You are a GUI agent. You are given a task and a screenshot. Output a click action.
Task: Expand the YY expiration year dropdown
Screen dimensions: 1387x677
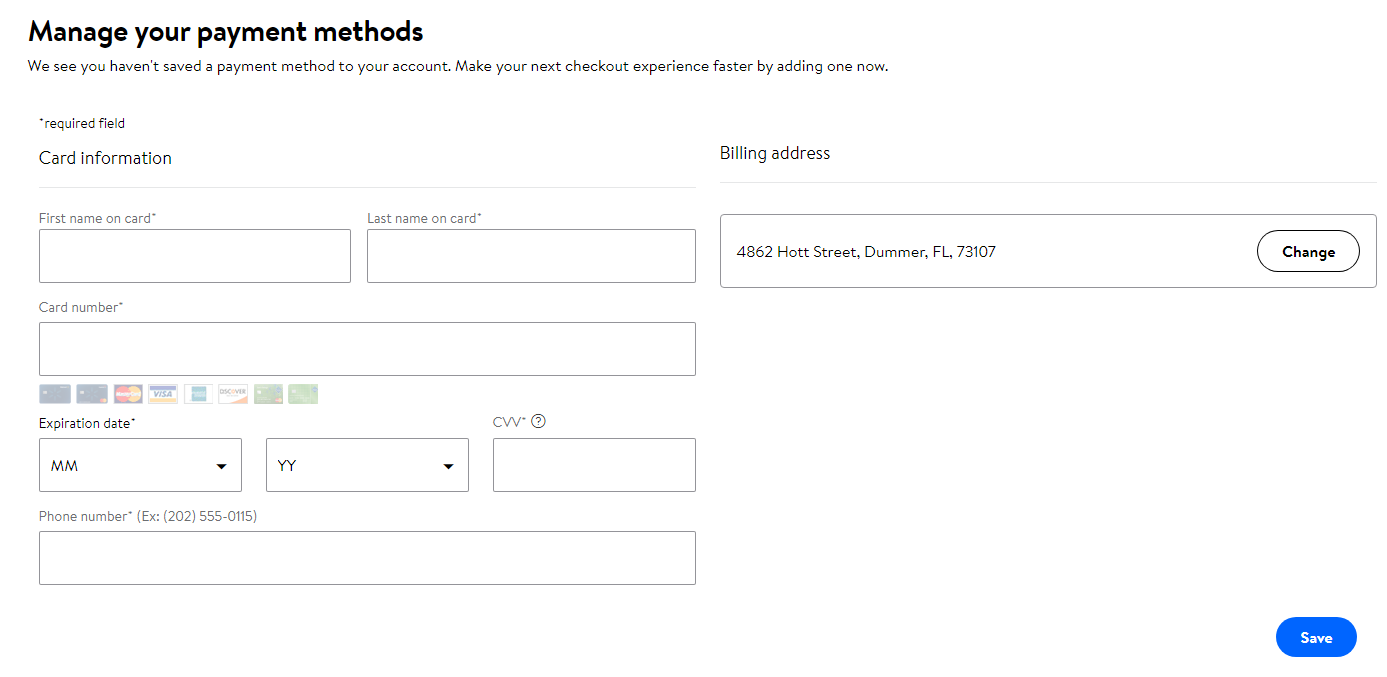pyautogui.click(x=367, y=465)
